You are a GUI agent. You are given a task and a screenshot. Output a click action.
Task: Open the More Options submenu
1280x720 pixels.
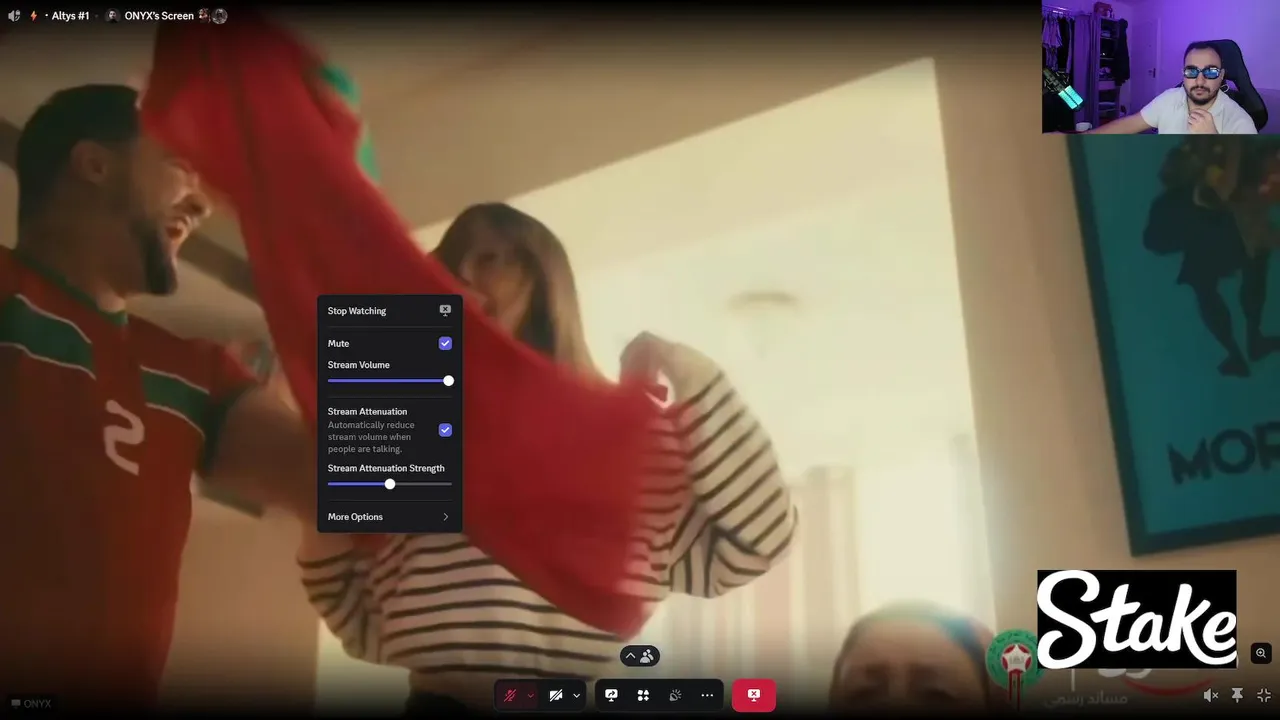(389, 517)
